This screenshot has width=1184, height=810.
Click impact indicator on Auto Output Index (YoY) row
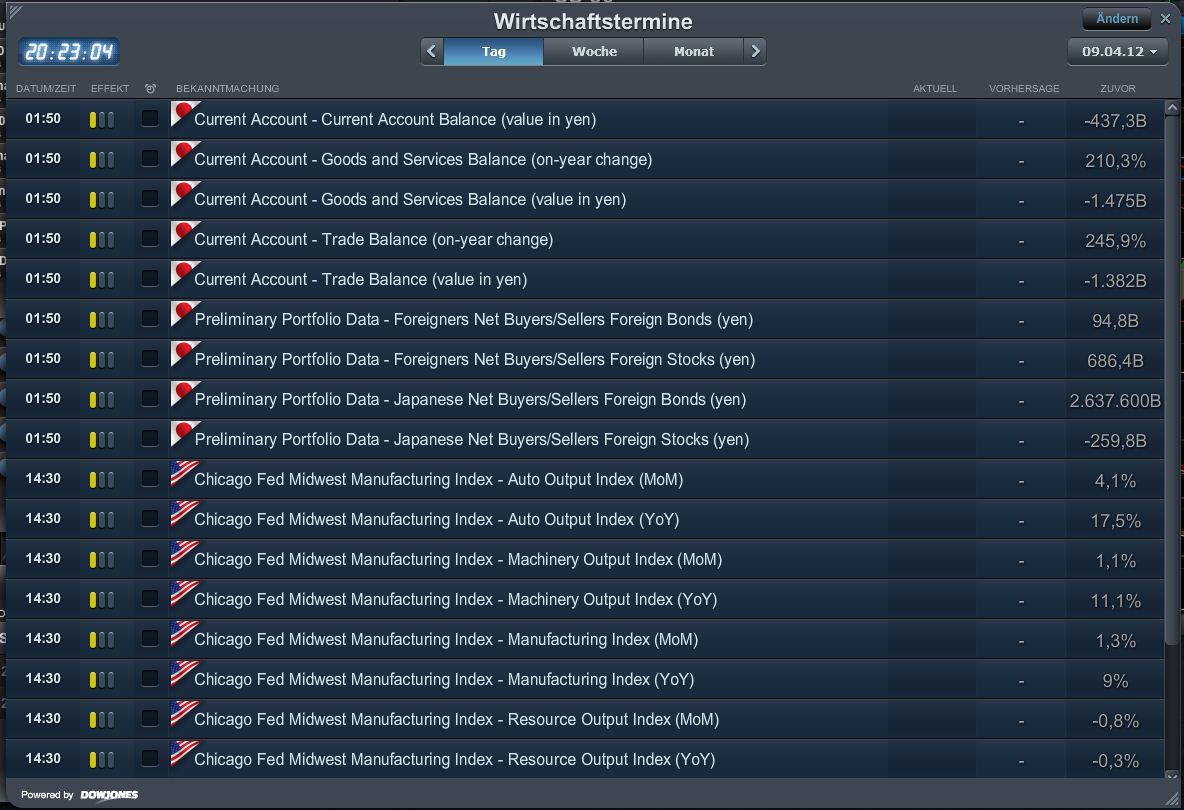coord(102,519)
